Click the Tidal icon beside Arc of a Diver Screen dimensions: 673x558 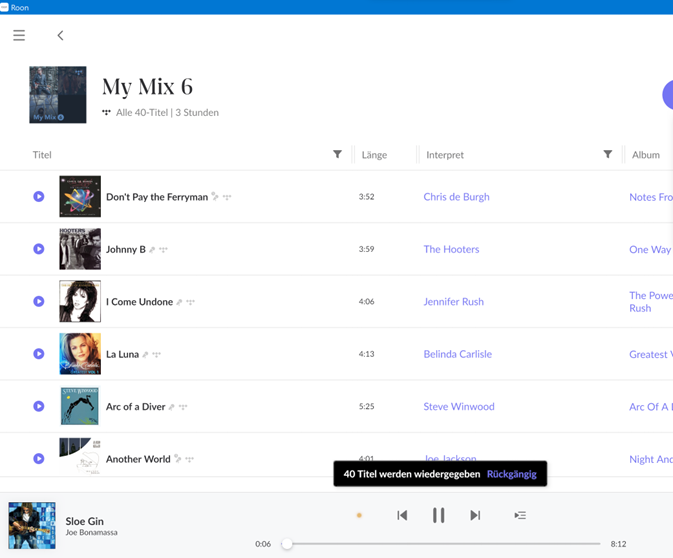[x=183, y=407]
